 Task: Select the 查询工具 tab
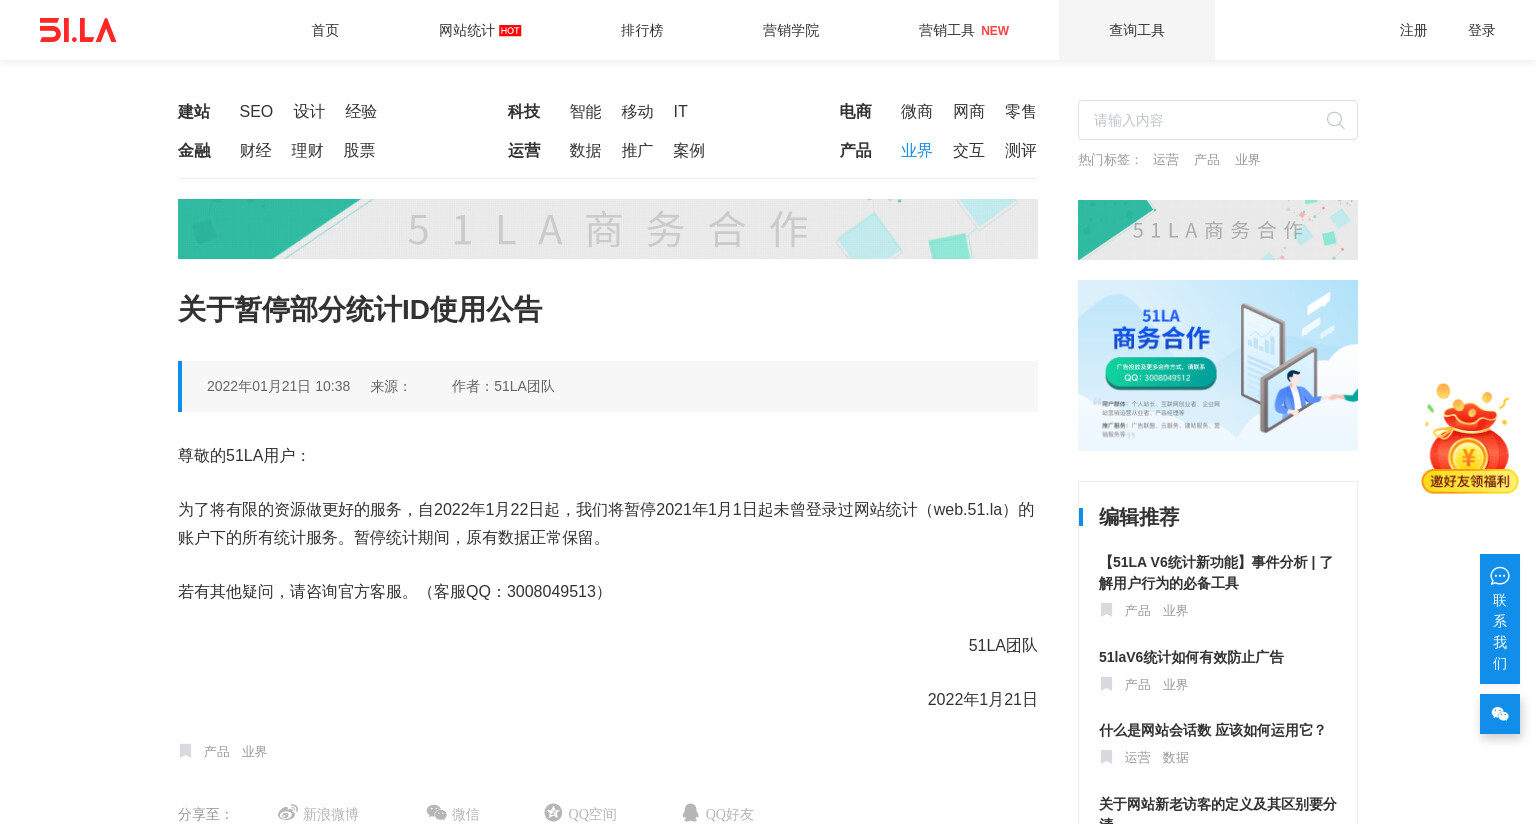pos(1137,30)
